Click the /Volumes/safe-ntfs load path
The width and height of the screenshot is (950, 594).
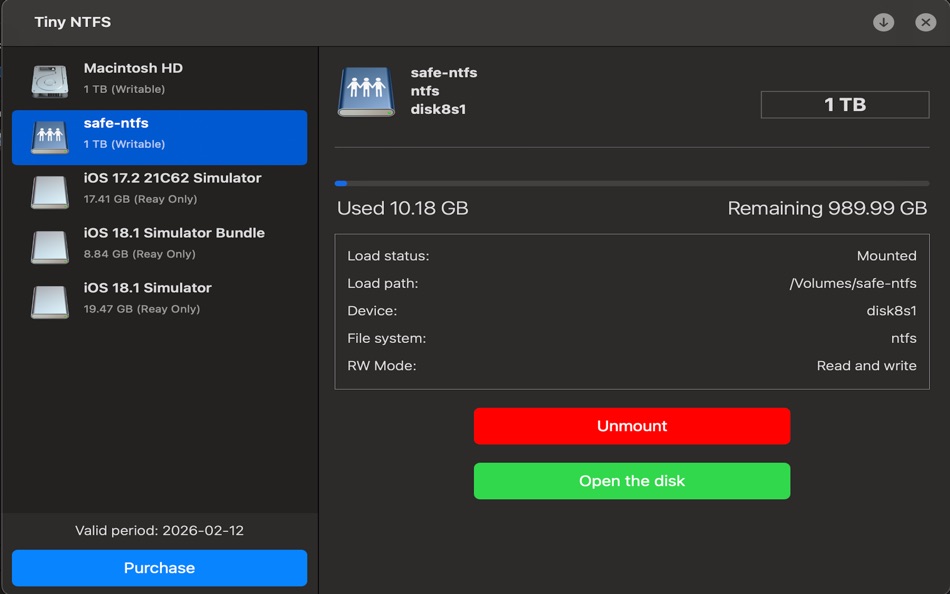tap(852, 284)
